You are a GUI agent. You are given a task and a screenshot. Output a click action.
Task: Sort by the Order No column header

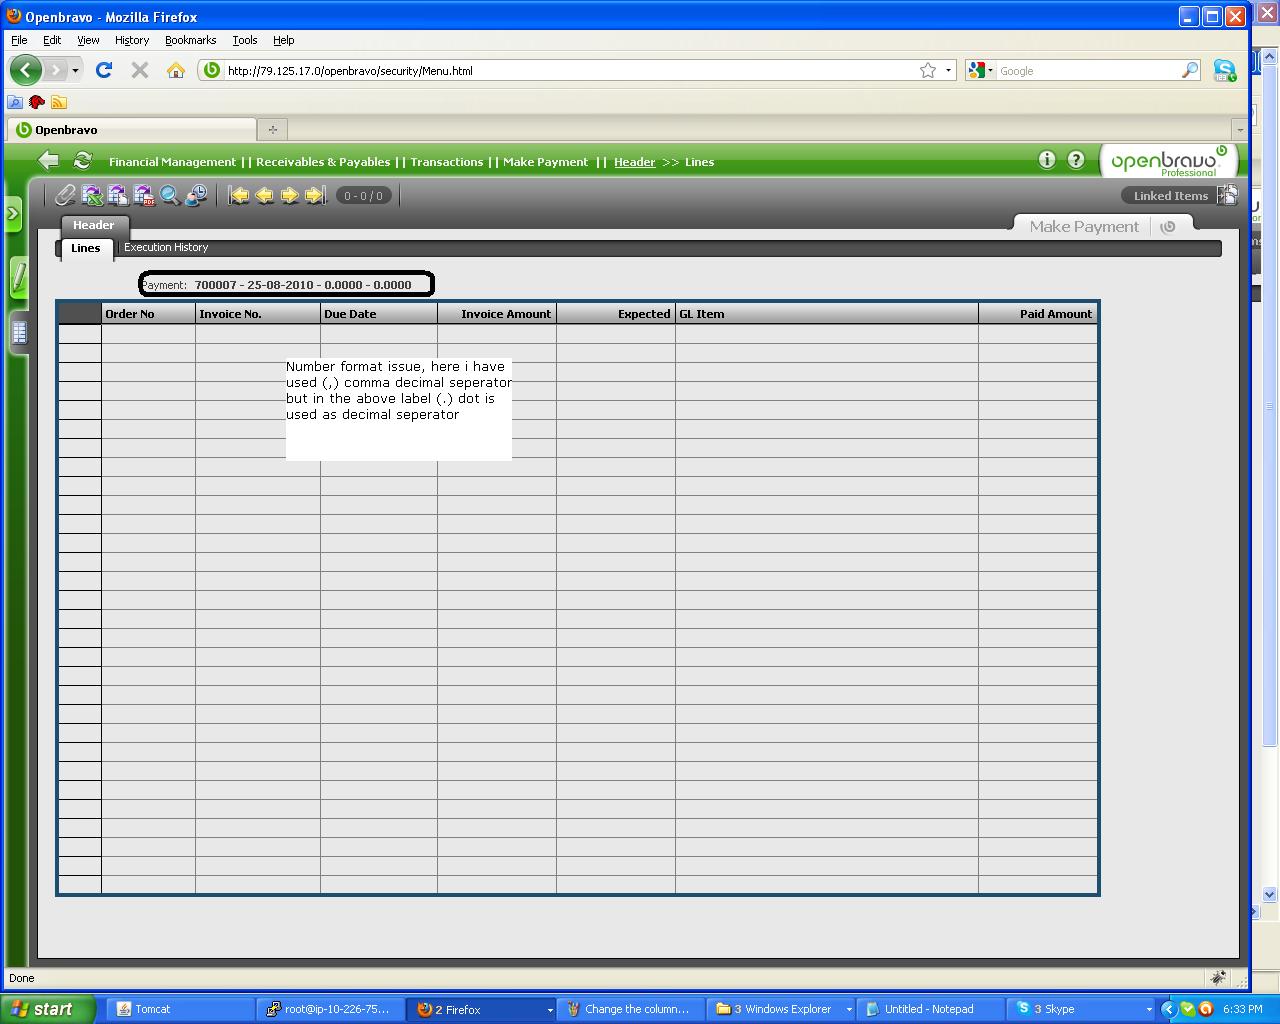click(148, 314)
